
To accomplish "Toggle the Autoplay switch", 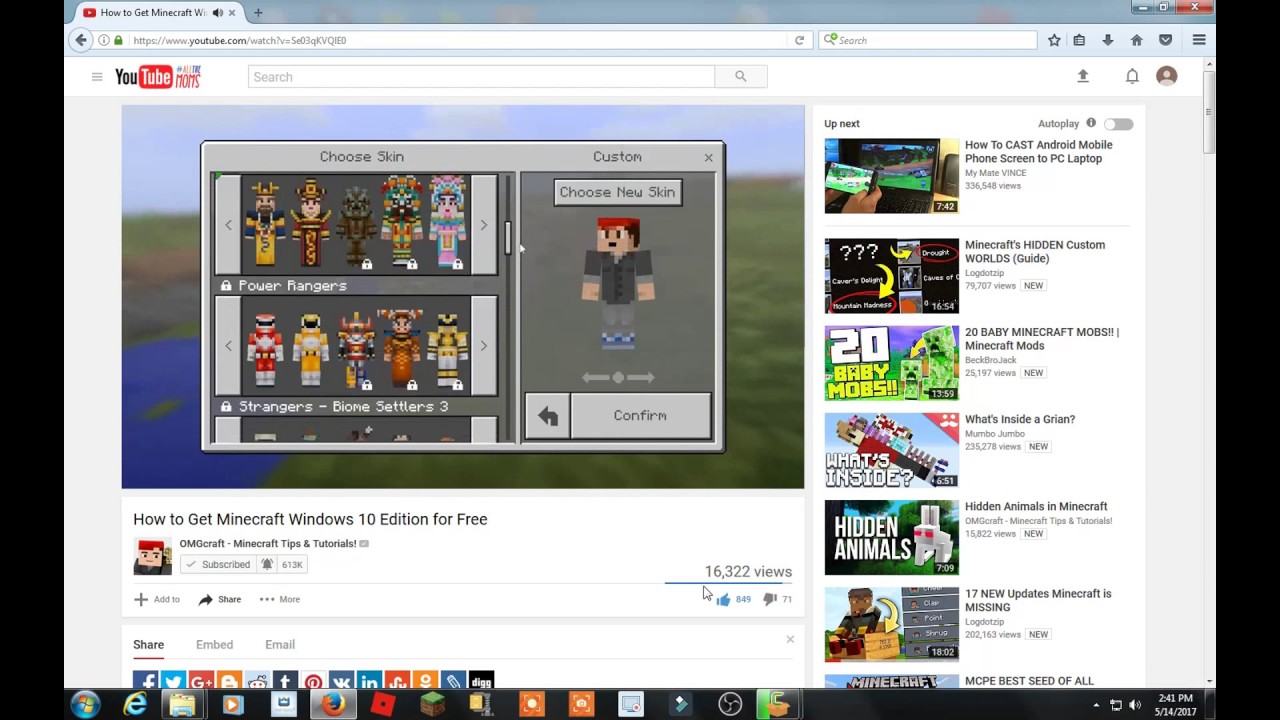I will (x=1119, y=124).
